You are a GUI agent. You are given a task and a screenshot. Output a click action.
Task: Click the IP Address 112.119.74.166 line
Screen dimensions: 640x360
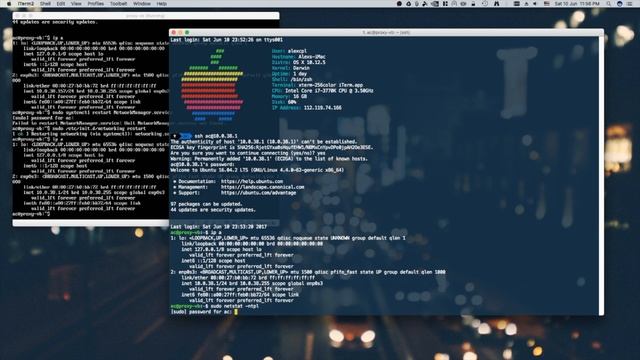coord(307,108)
